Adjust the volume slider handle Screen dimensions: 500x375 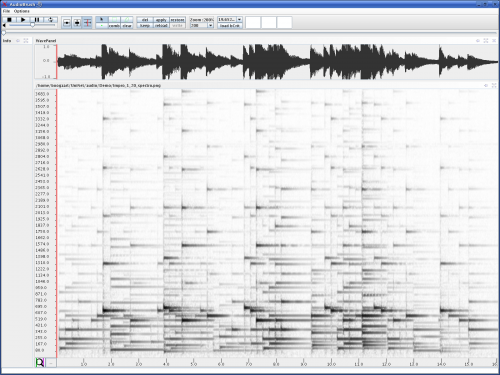pos(32,25)
